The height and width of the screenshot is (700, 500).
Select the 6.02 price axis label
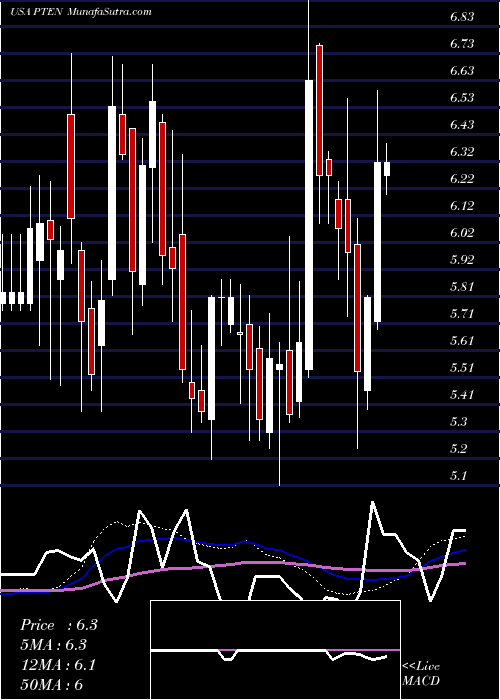(x=462, y=233)
